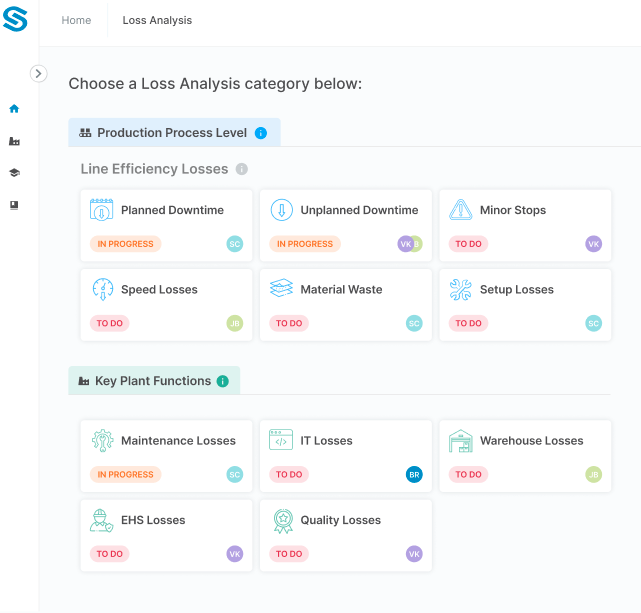The height and width of the screenshot is (613, 641).
Task: Click the SC avatar on Setup Losses
Action: coord(593,323)
